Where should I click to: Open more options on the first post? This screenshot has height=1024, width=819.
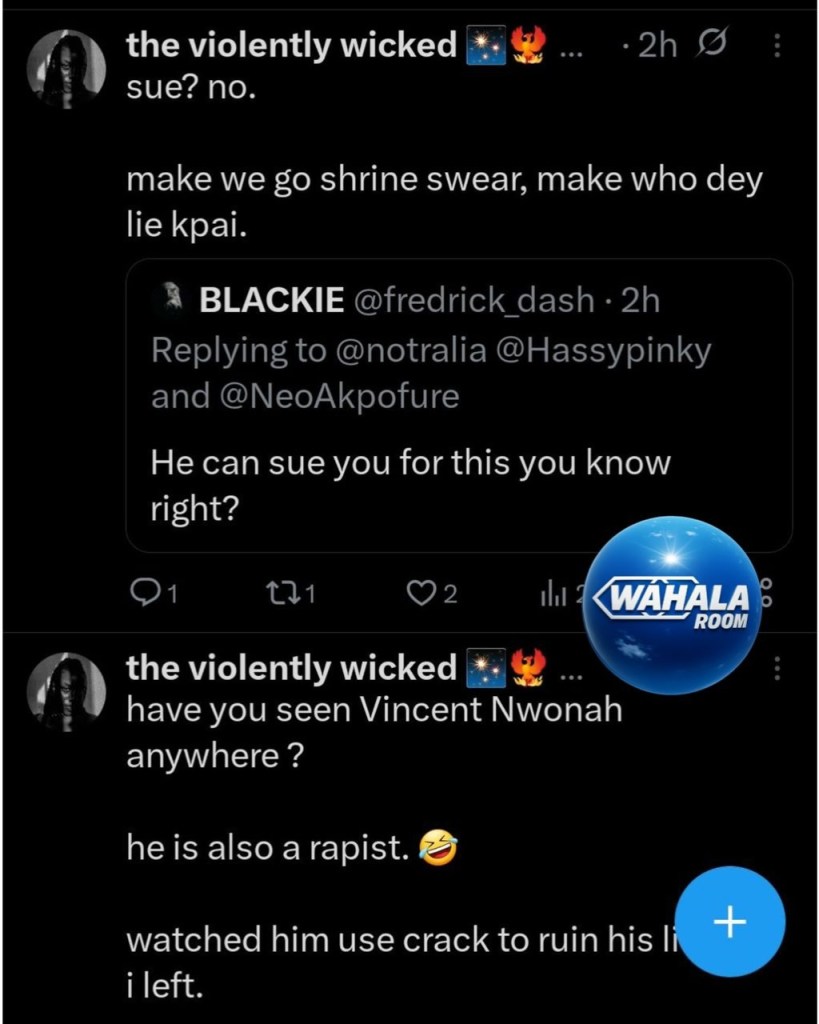click(x=779, y=46)
